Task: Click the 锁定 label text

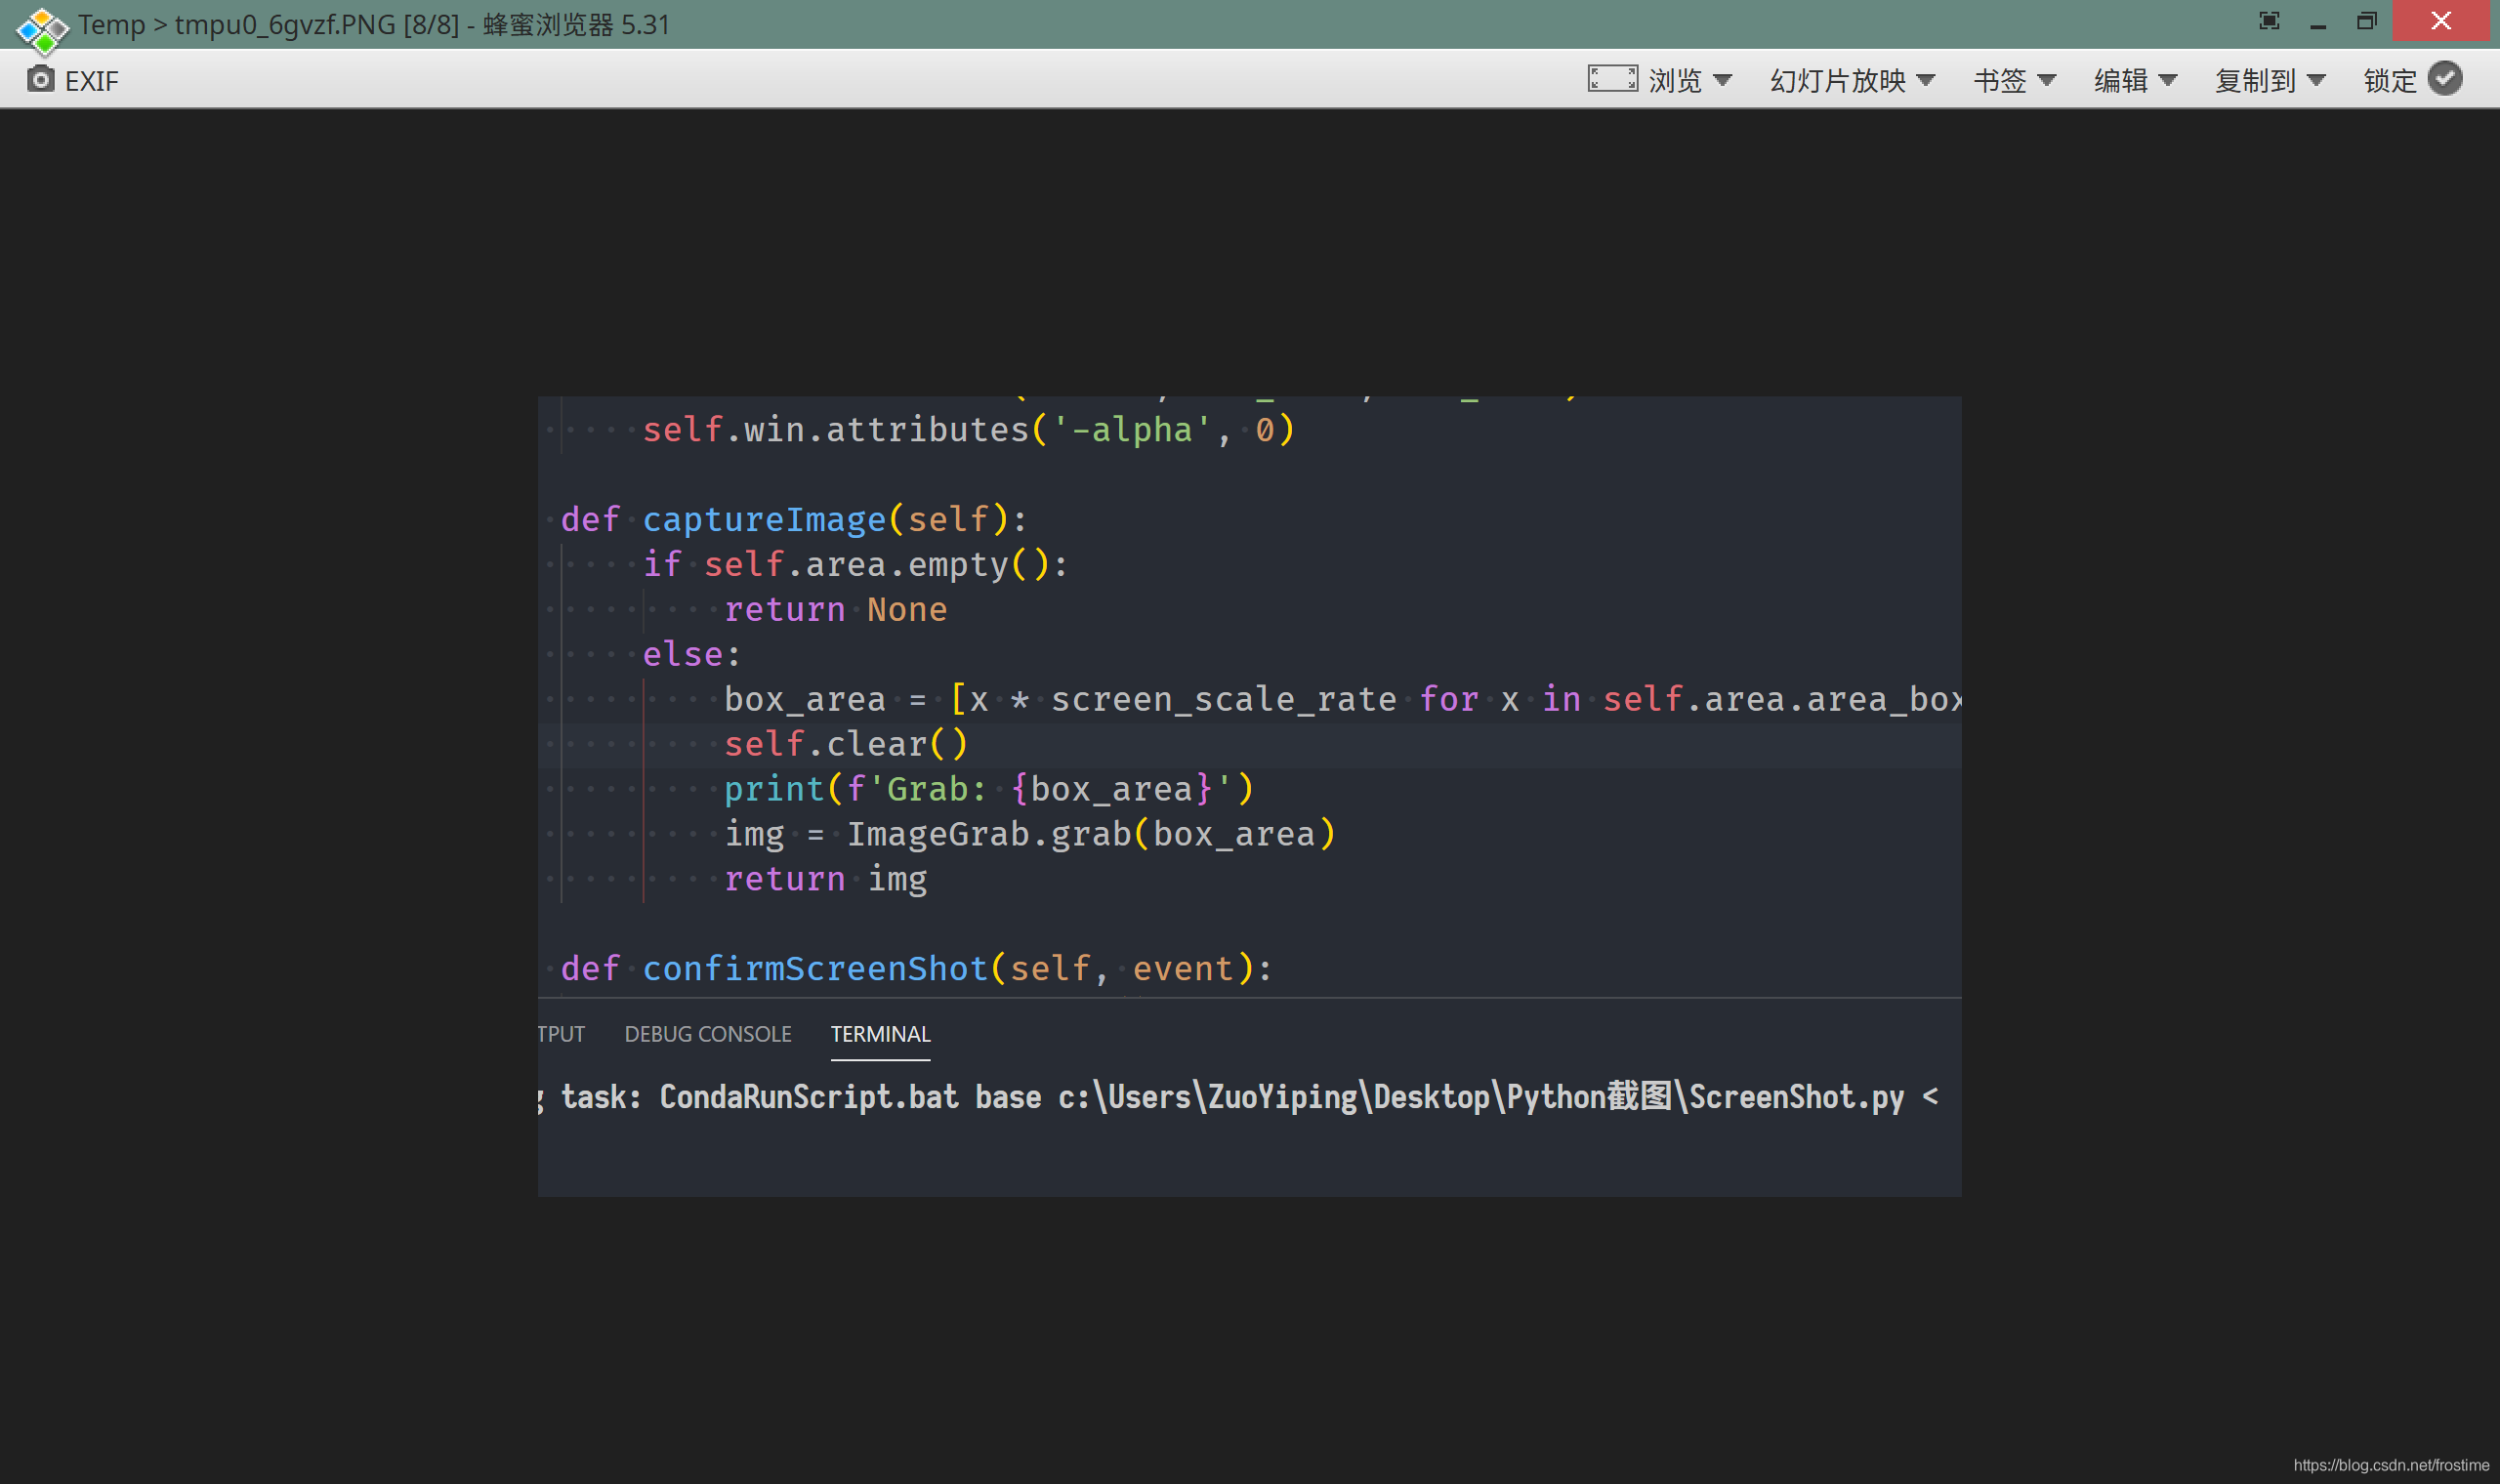Action: point(2389,80)
